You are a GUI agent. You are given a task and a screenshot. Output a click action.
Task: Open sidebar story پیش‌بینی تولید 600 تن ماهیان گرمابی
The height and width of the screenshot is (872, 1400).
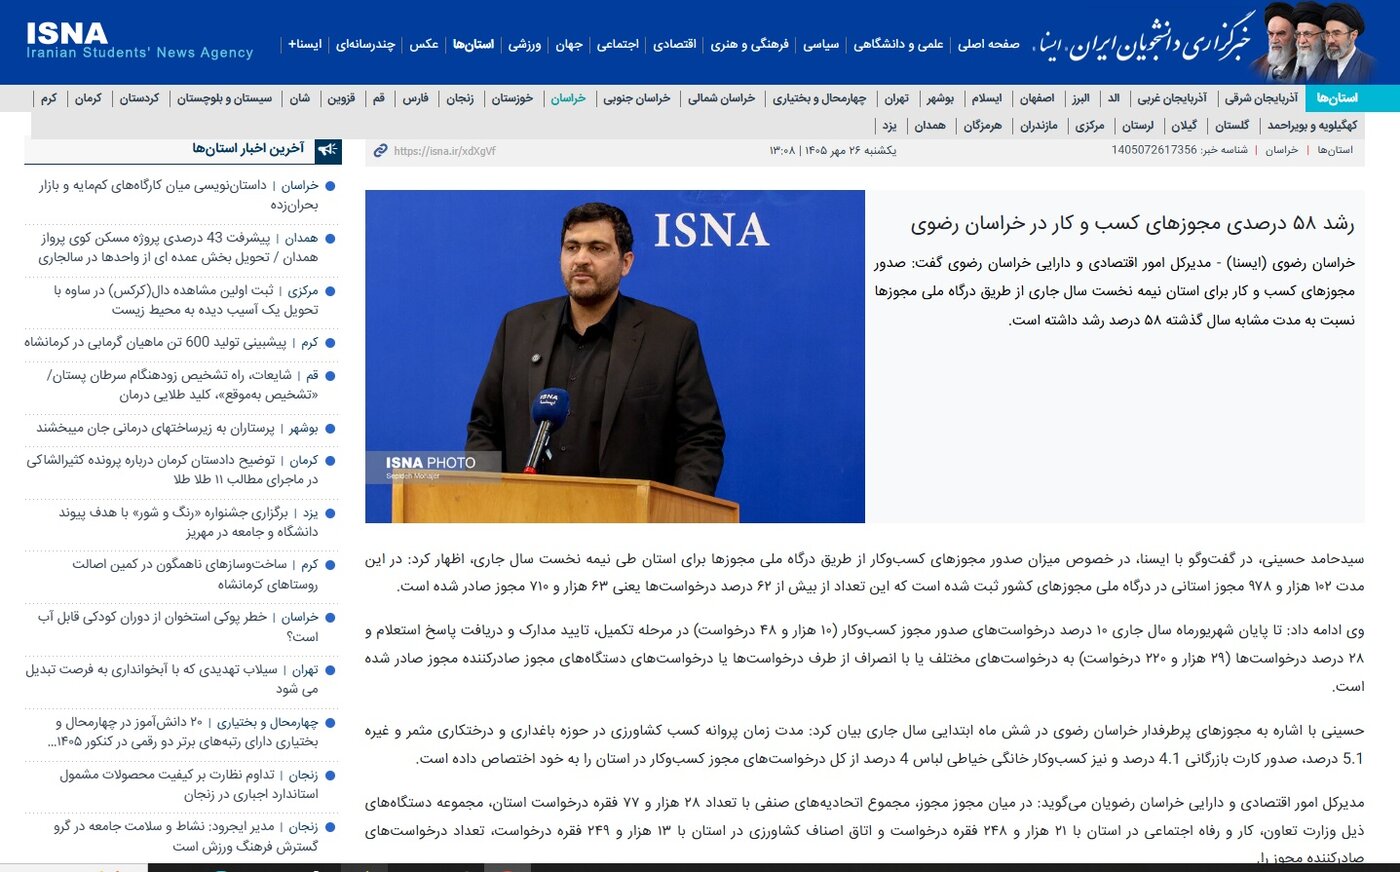point(172,342)
